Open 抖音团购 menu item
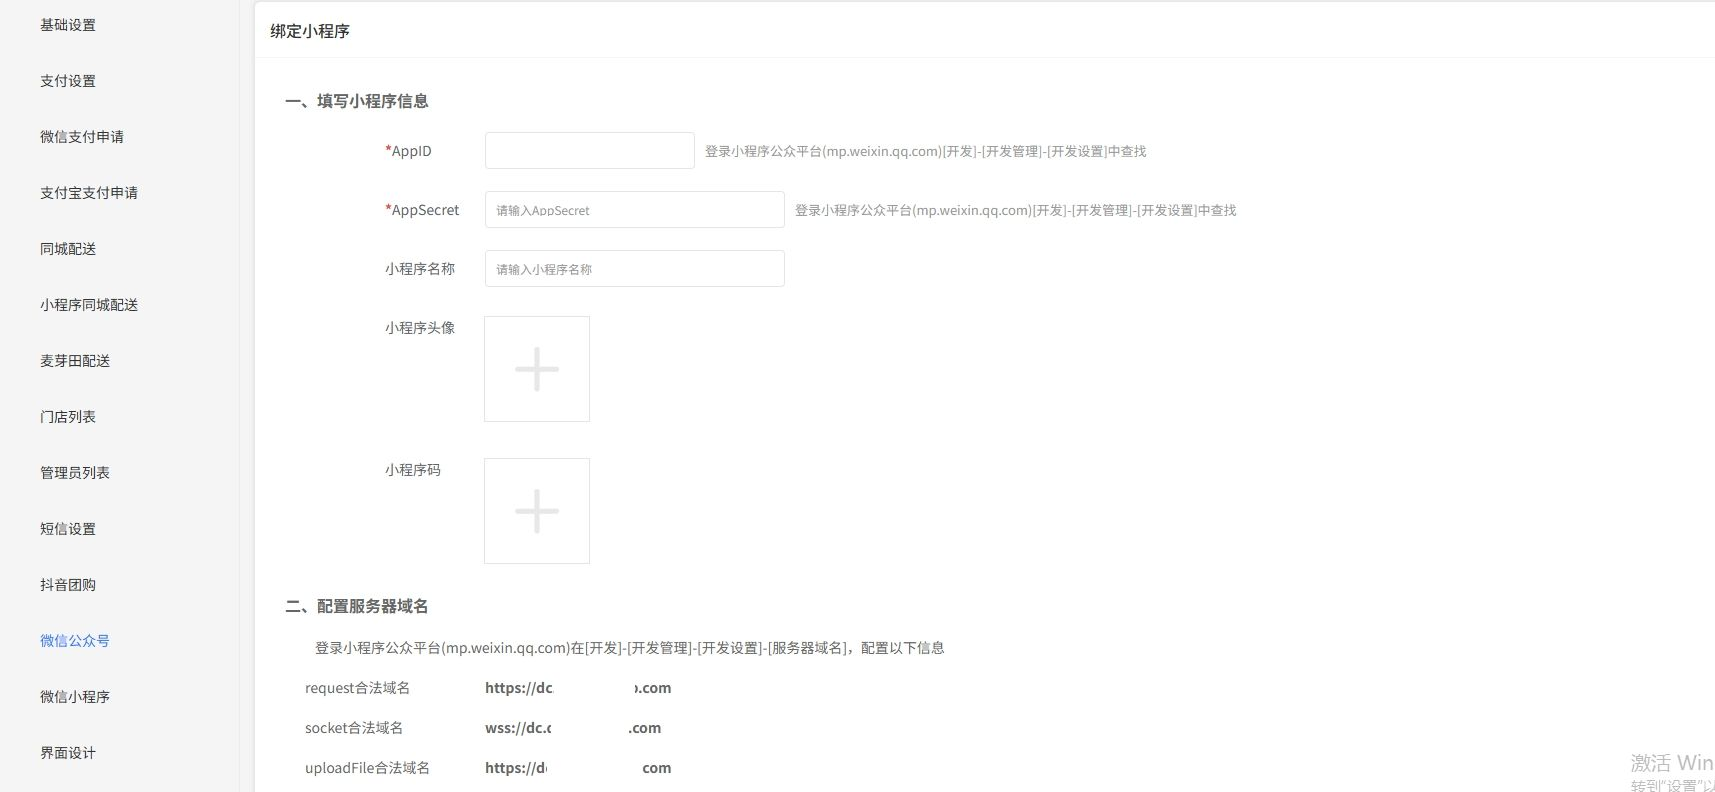1715x792 pixels. (68, 585)
